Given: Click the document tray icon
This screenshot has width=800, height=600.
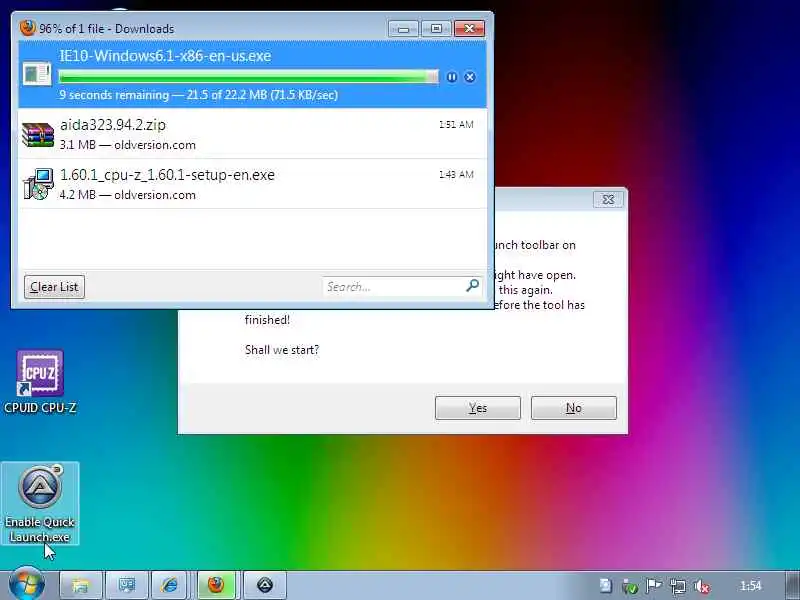Looking at the screenshot, I should [606, 586].
